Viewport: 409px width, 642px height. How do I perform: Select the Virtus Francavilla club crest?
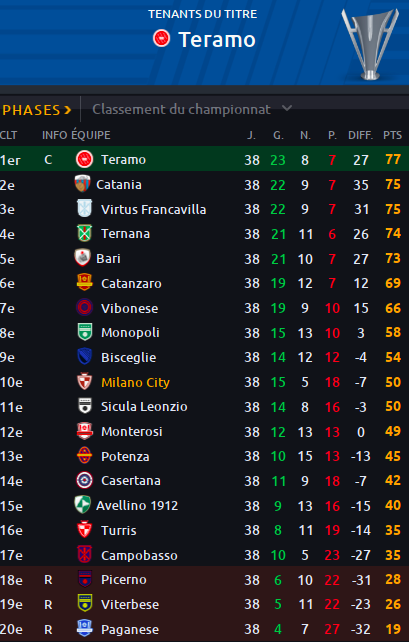[x=85, y=208]
